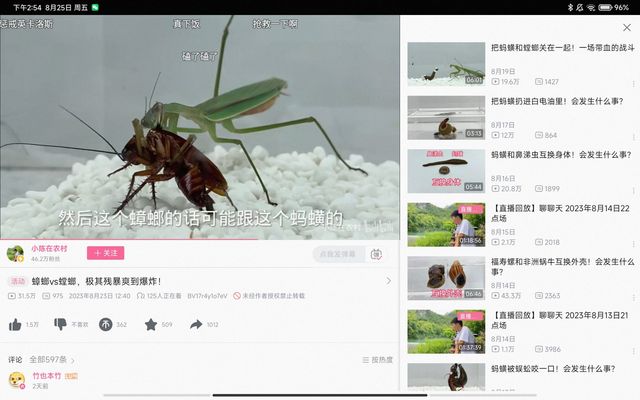Open thumbnail of 蚂蟥被蜈蚣咬一口 video
The width and height of the screenshot is (640, 400).
pos(446,377)
